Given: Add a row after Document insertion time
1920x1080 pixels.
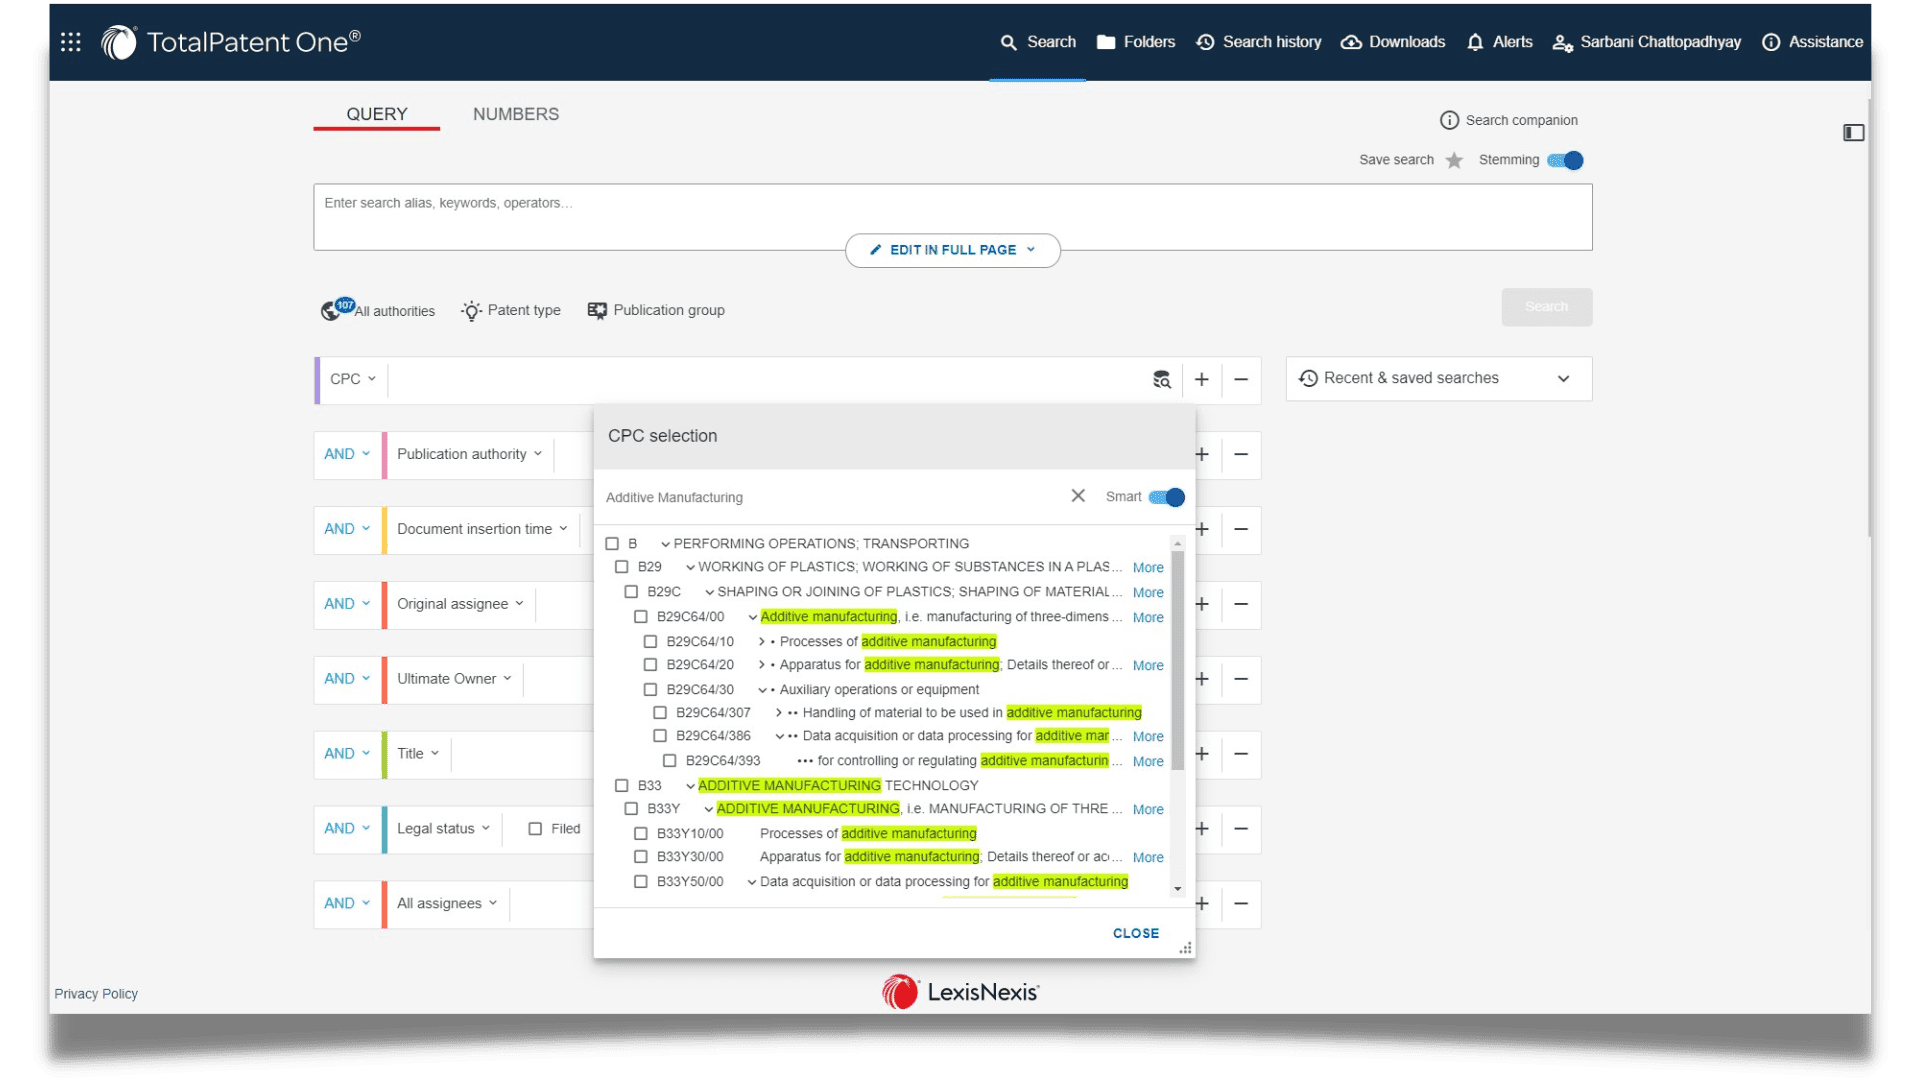Looking at the screenshot, I should click(1202, 529).
